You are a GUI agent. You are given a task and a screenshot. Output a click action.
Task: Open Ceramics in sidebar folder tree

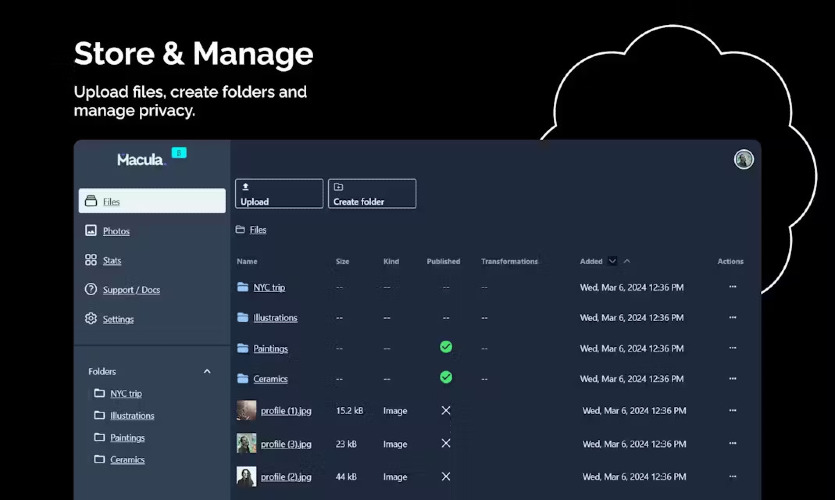click(127, 460)
